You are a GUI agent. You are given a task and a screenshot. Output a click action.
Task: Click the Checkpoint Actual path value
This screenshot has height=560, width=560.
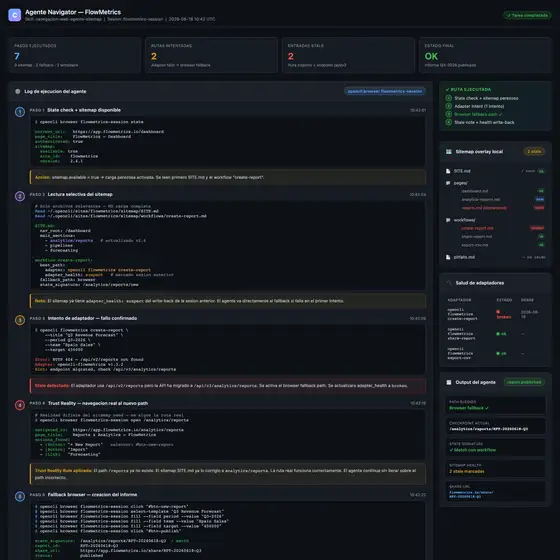489,429
